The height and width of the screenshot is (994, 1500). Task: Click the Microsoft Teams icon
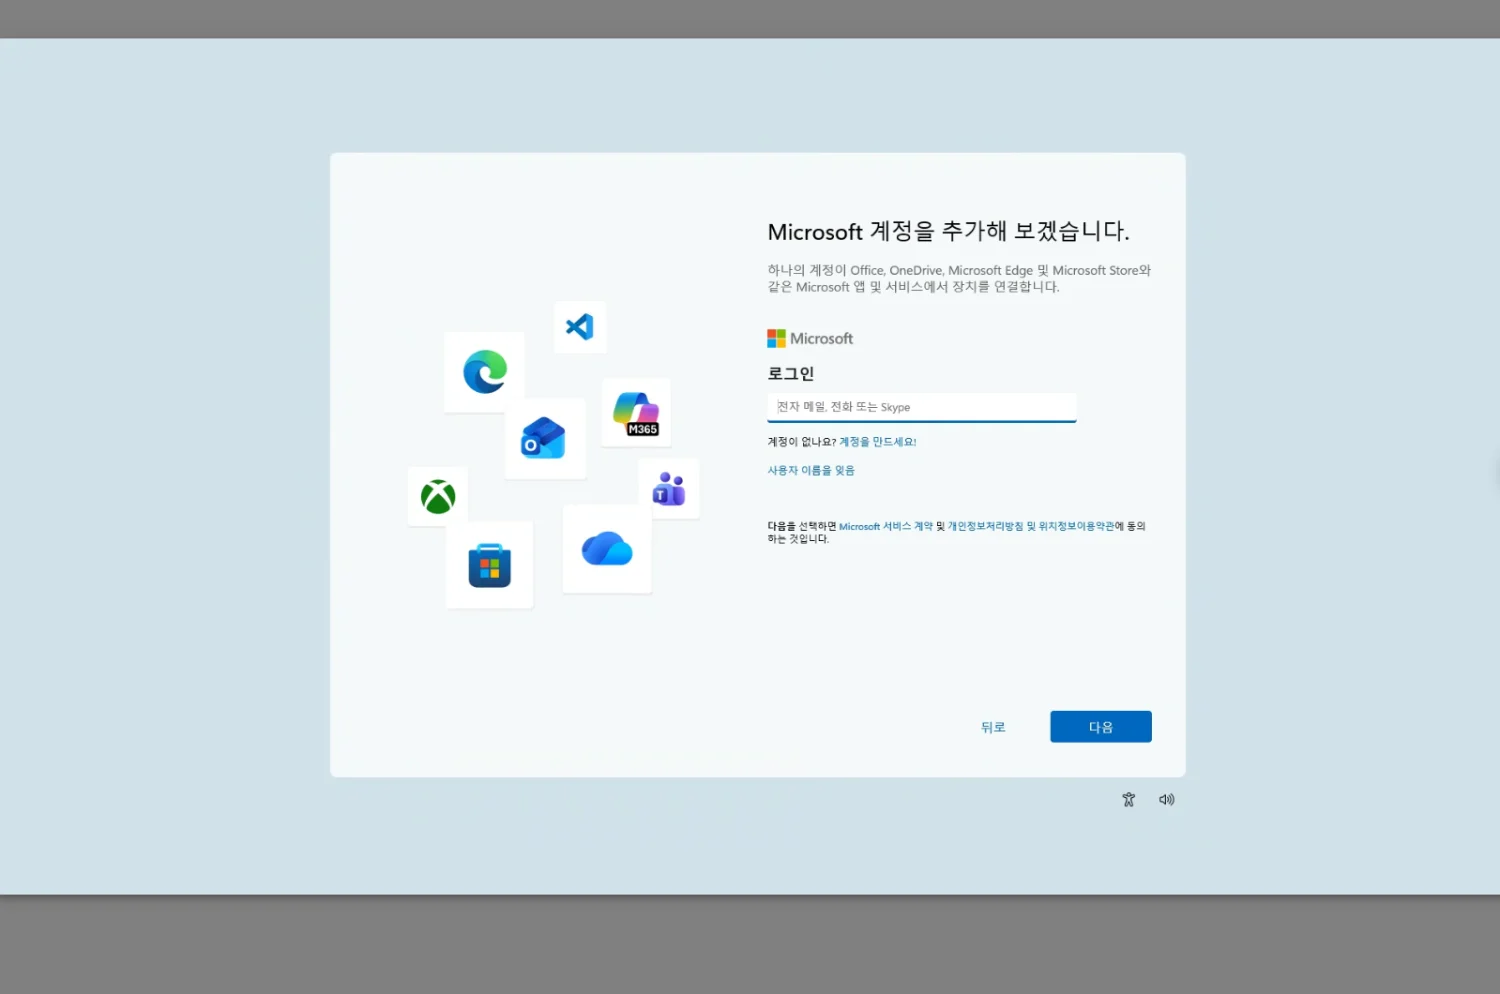pos(669,489)
